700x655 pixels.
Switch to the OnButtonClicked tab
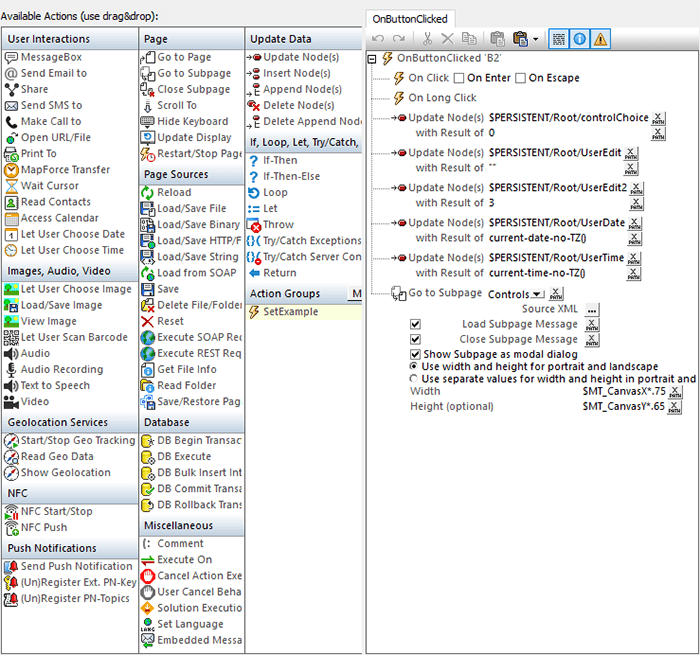(409, 18)
